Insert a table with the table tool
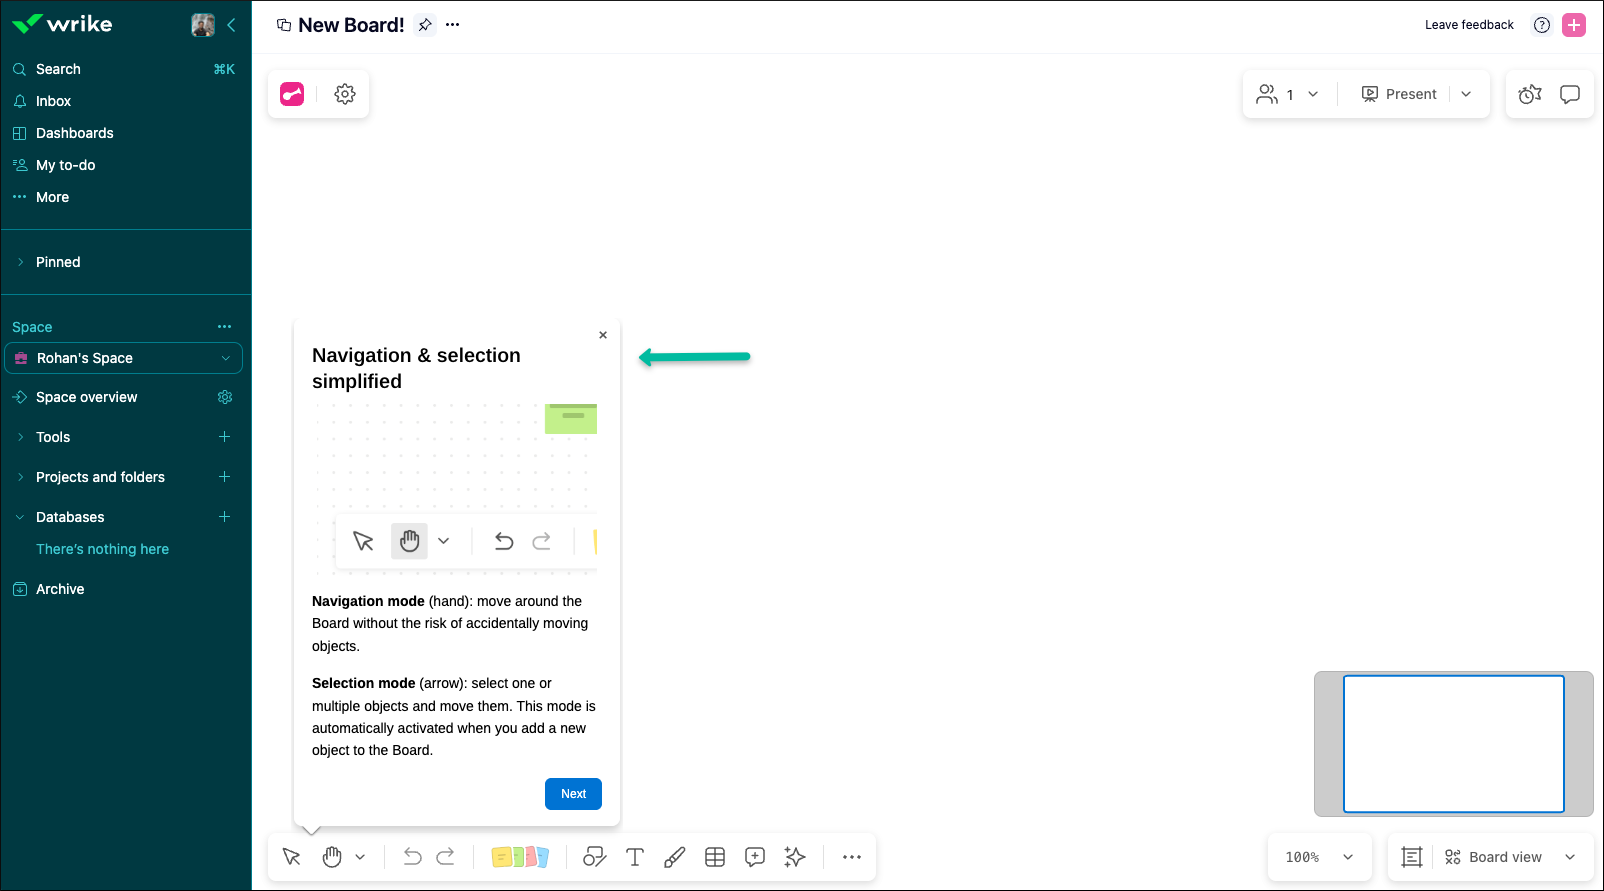 [715, 857]
